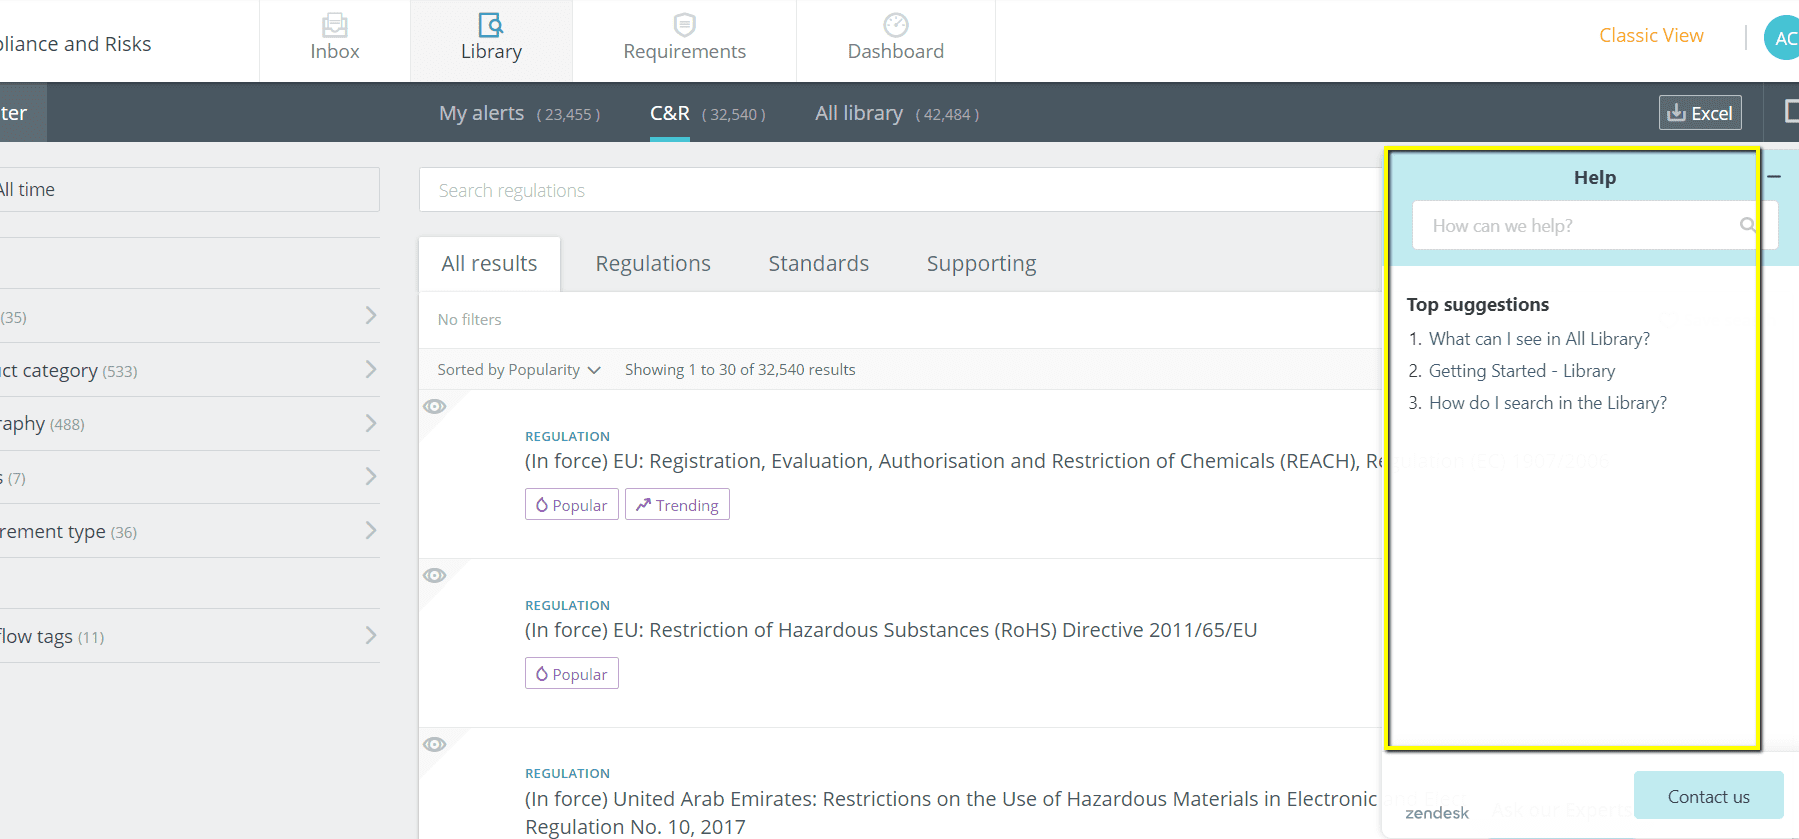1799x839 pixels.
Task: Open 'What can I see in All Library?' suggestion
Action: [1539, 339]
